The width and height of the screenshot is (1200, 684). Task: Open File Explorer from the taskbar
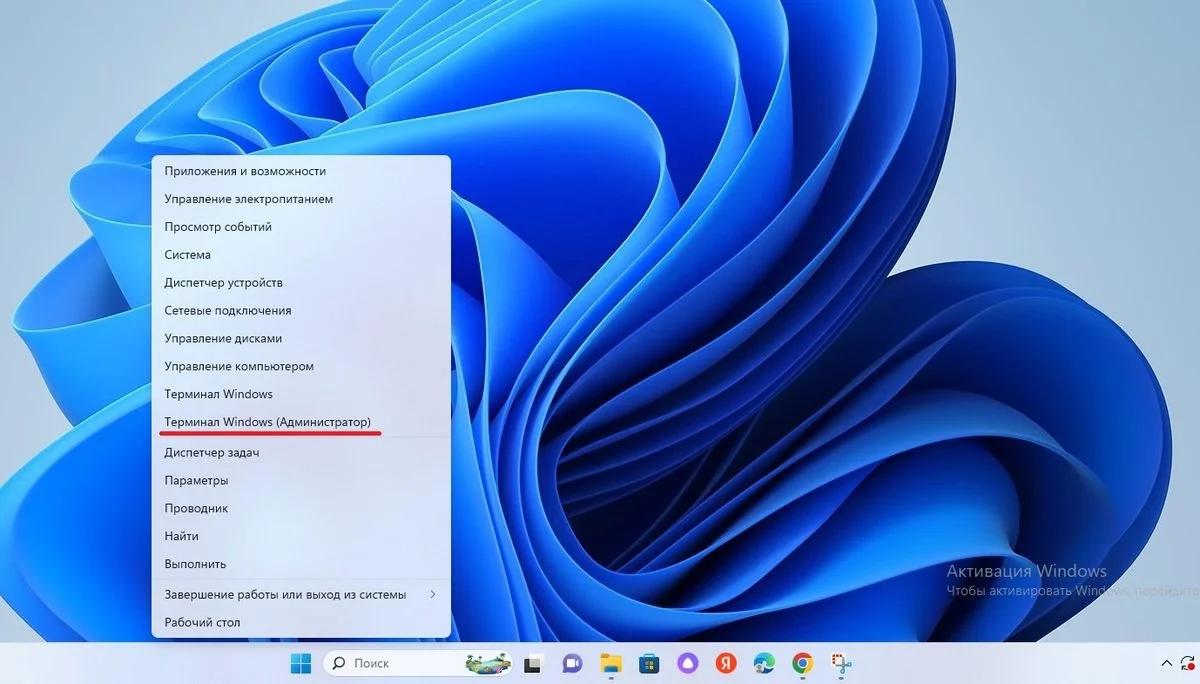611,663
